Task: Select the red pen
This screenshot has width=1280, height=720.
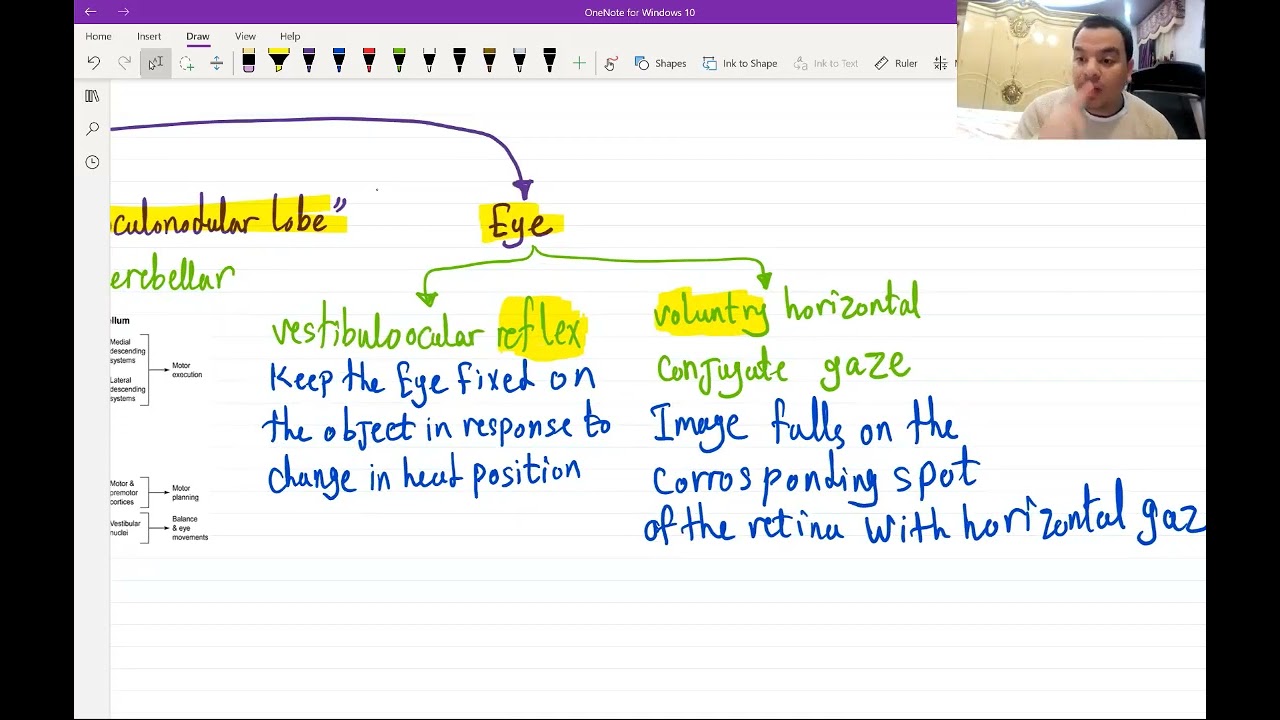Action: click(x=369, y=62)
